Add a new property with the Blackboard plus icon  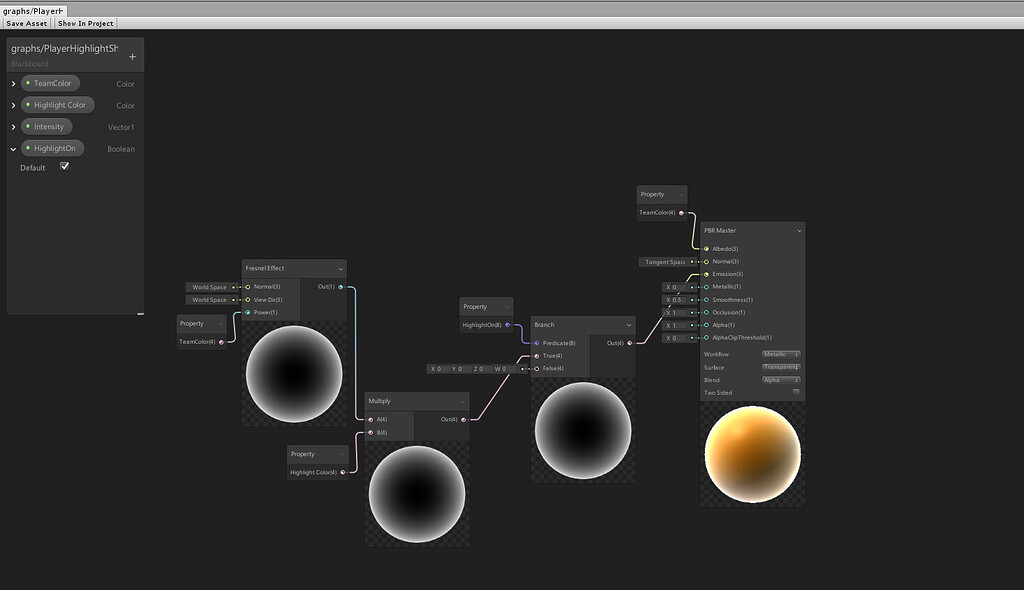coord(131,57)
